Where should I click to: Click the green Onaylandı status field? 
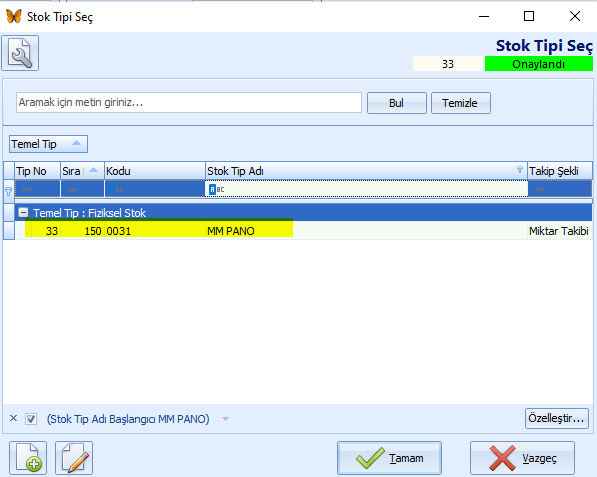(x=539, y=64)
